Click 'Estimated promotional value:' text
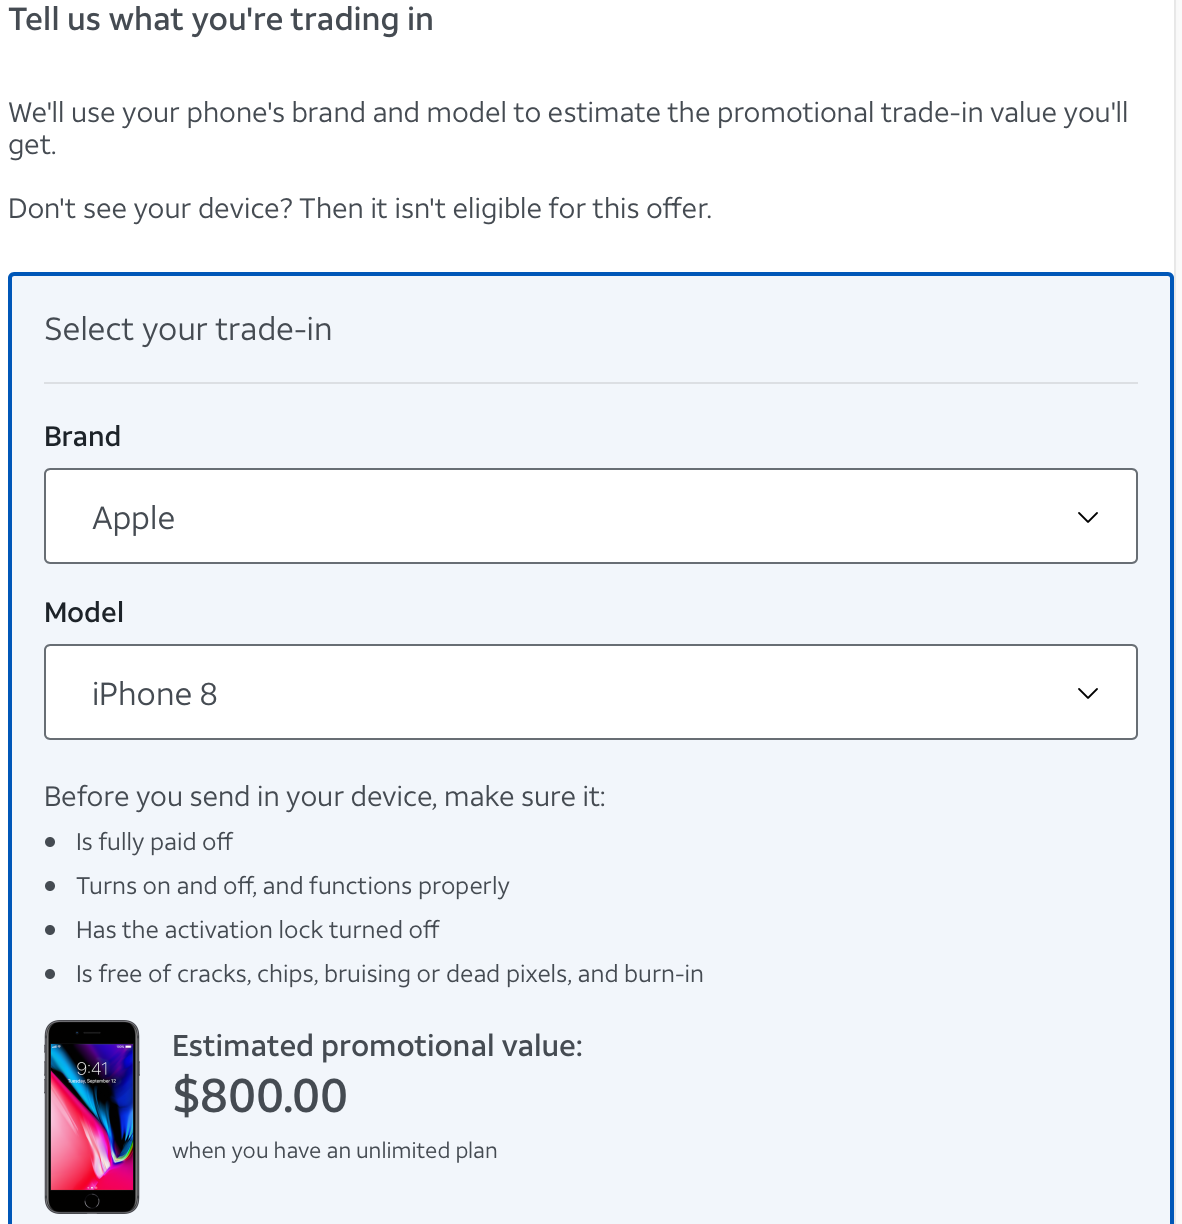 coord(377,1046)
